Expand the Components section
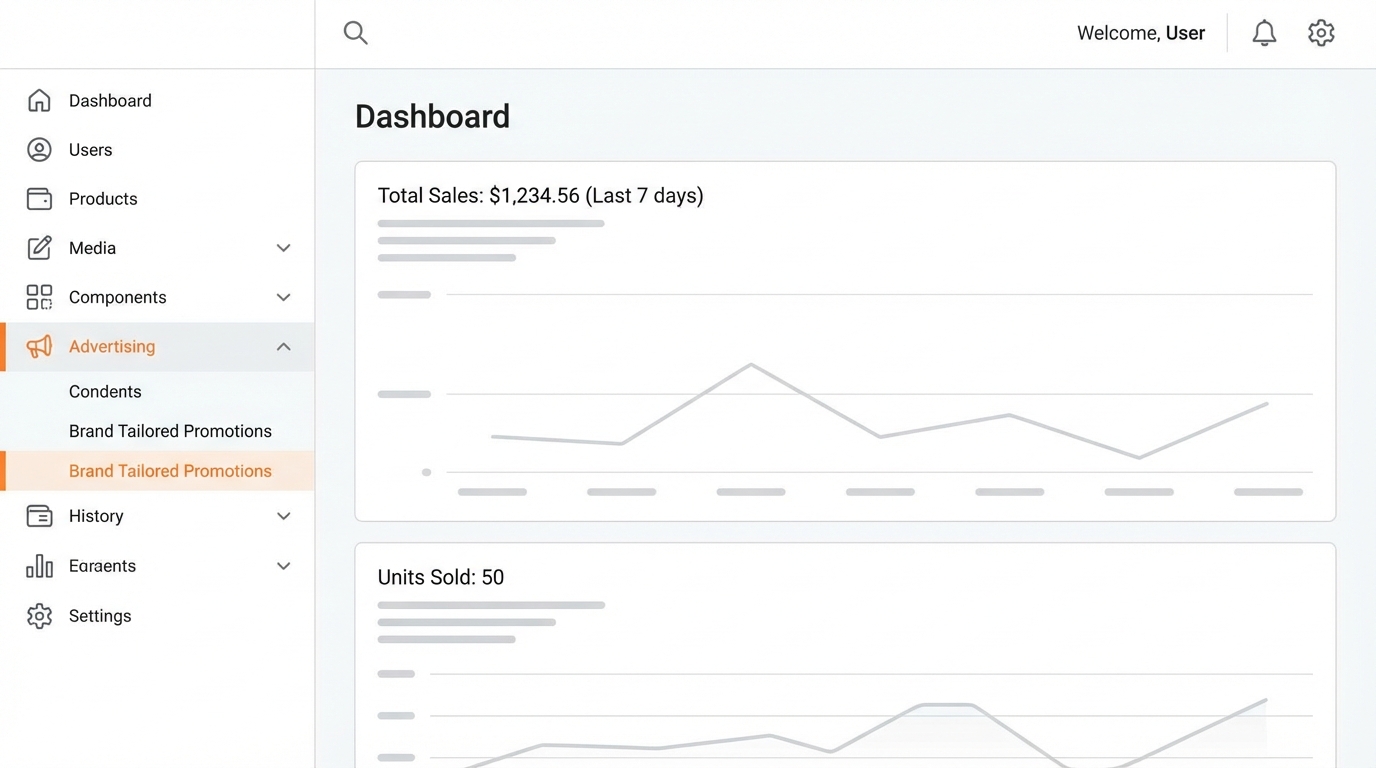 (283, 297)
